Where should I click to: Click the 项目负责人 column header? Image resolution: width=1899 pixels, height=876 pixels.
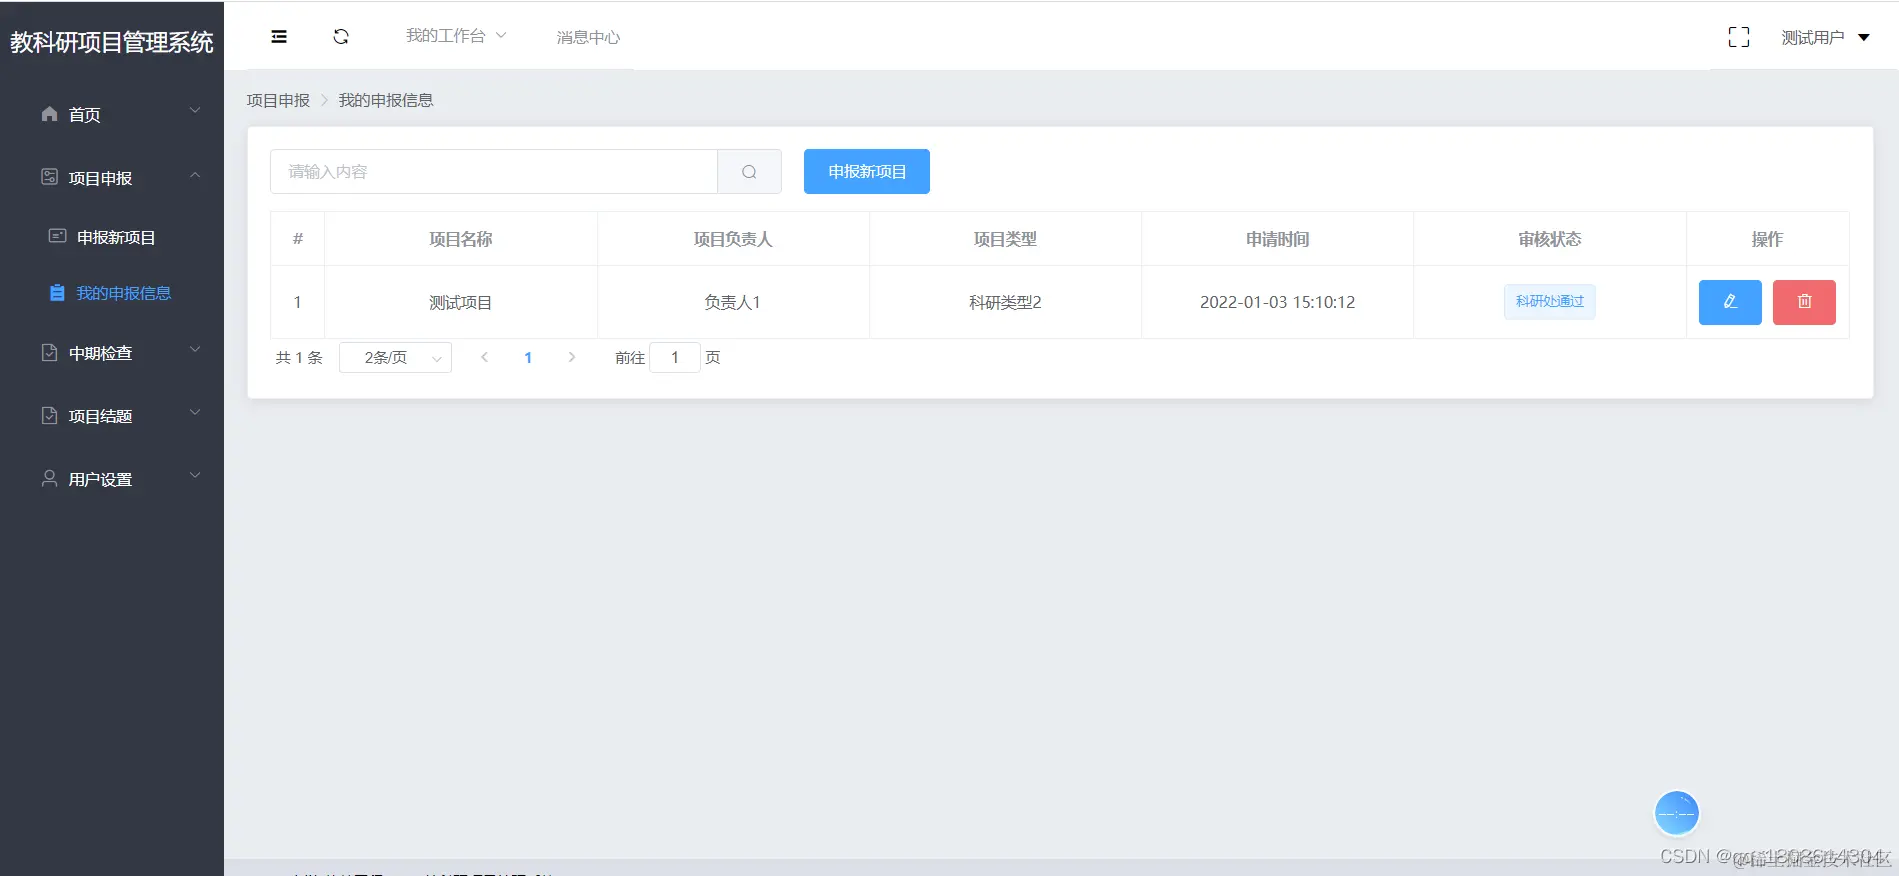coord(733,239)
